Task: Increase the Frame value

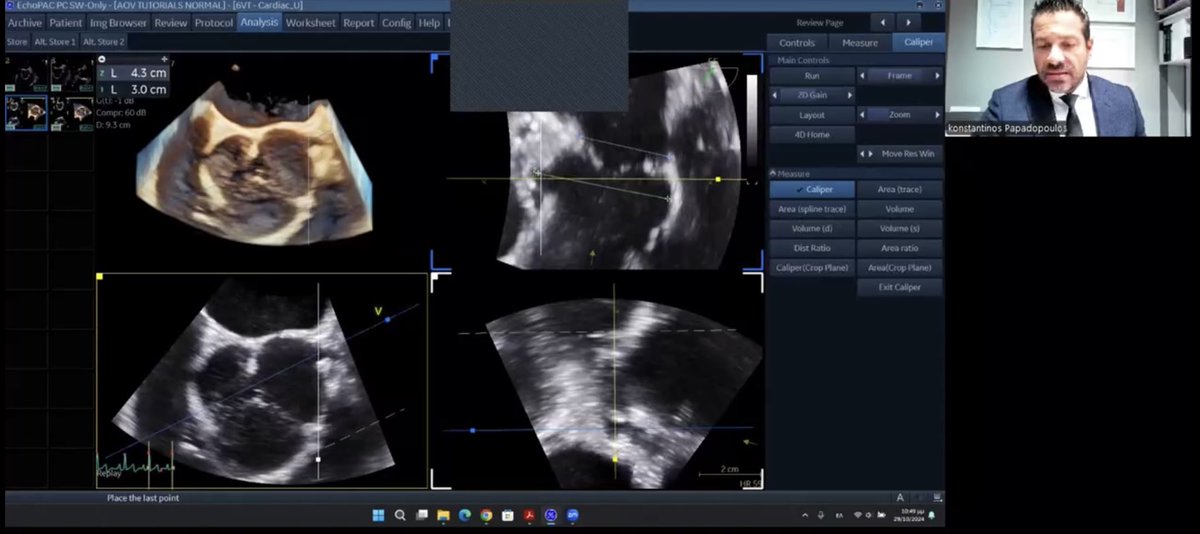Action: click(x=937, y=75)
